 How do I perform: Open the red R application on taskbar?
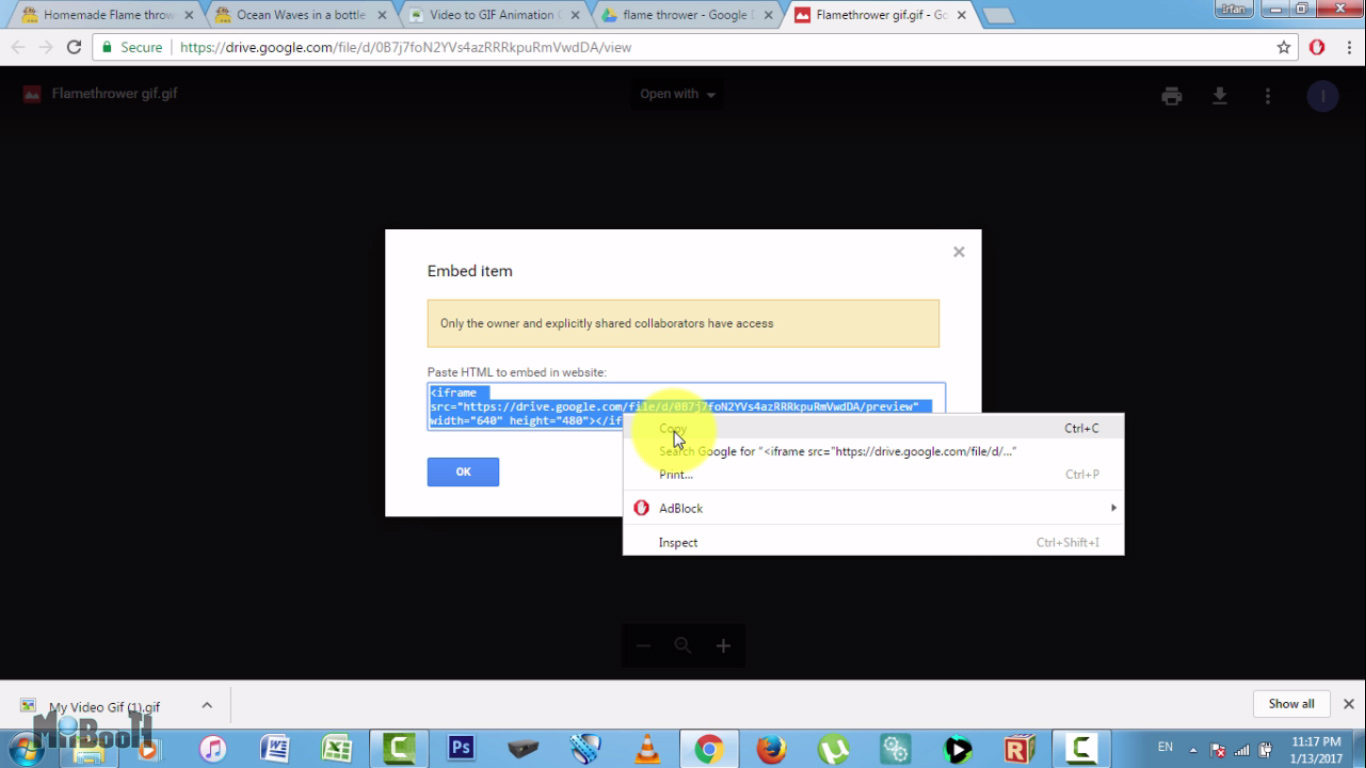click(x=1020, y=748)
